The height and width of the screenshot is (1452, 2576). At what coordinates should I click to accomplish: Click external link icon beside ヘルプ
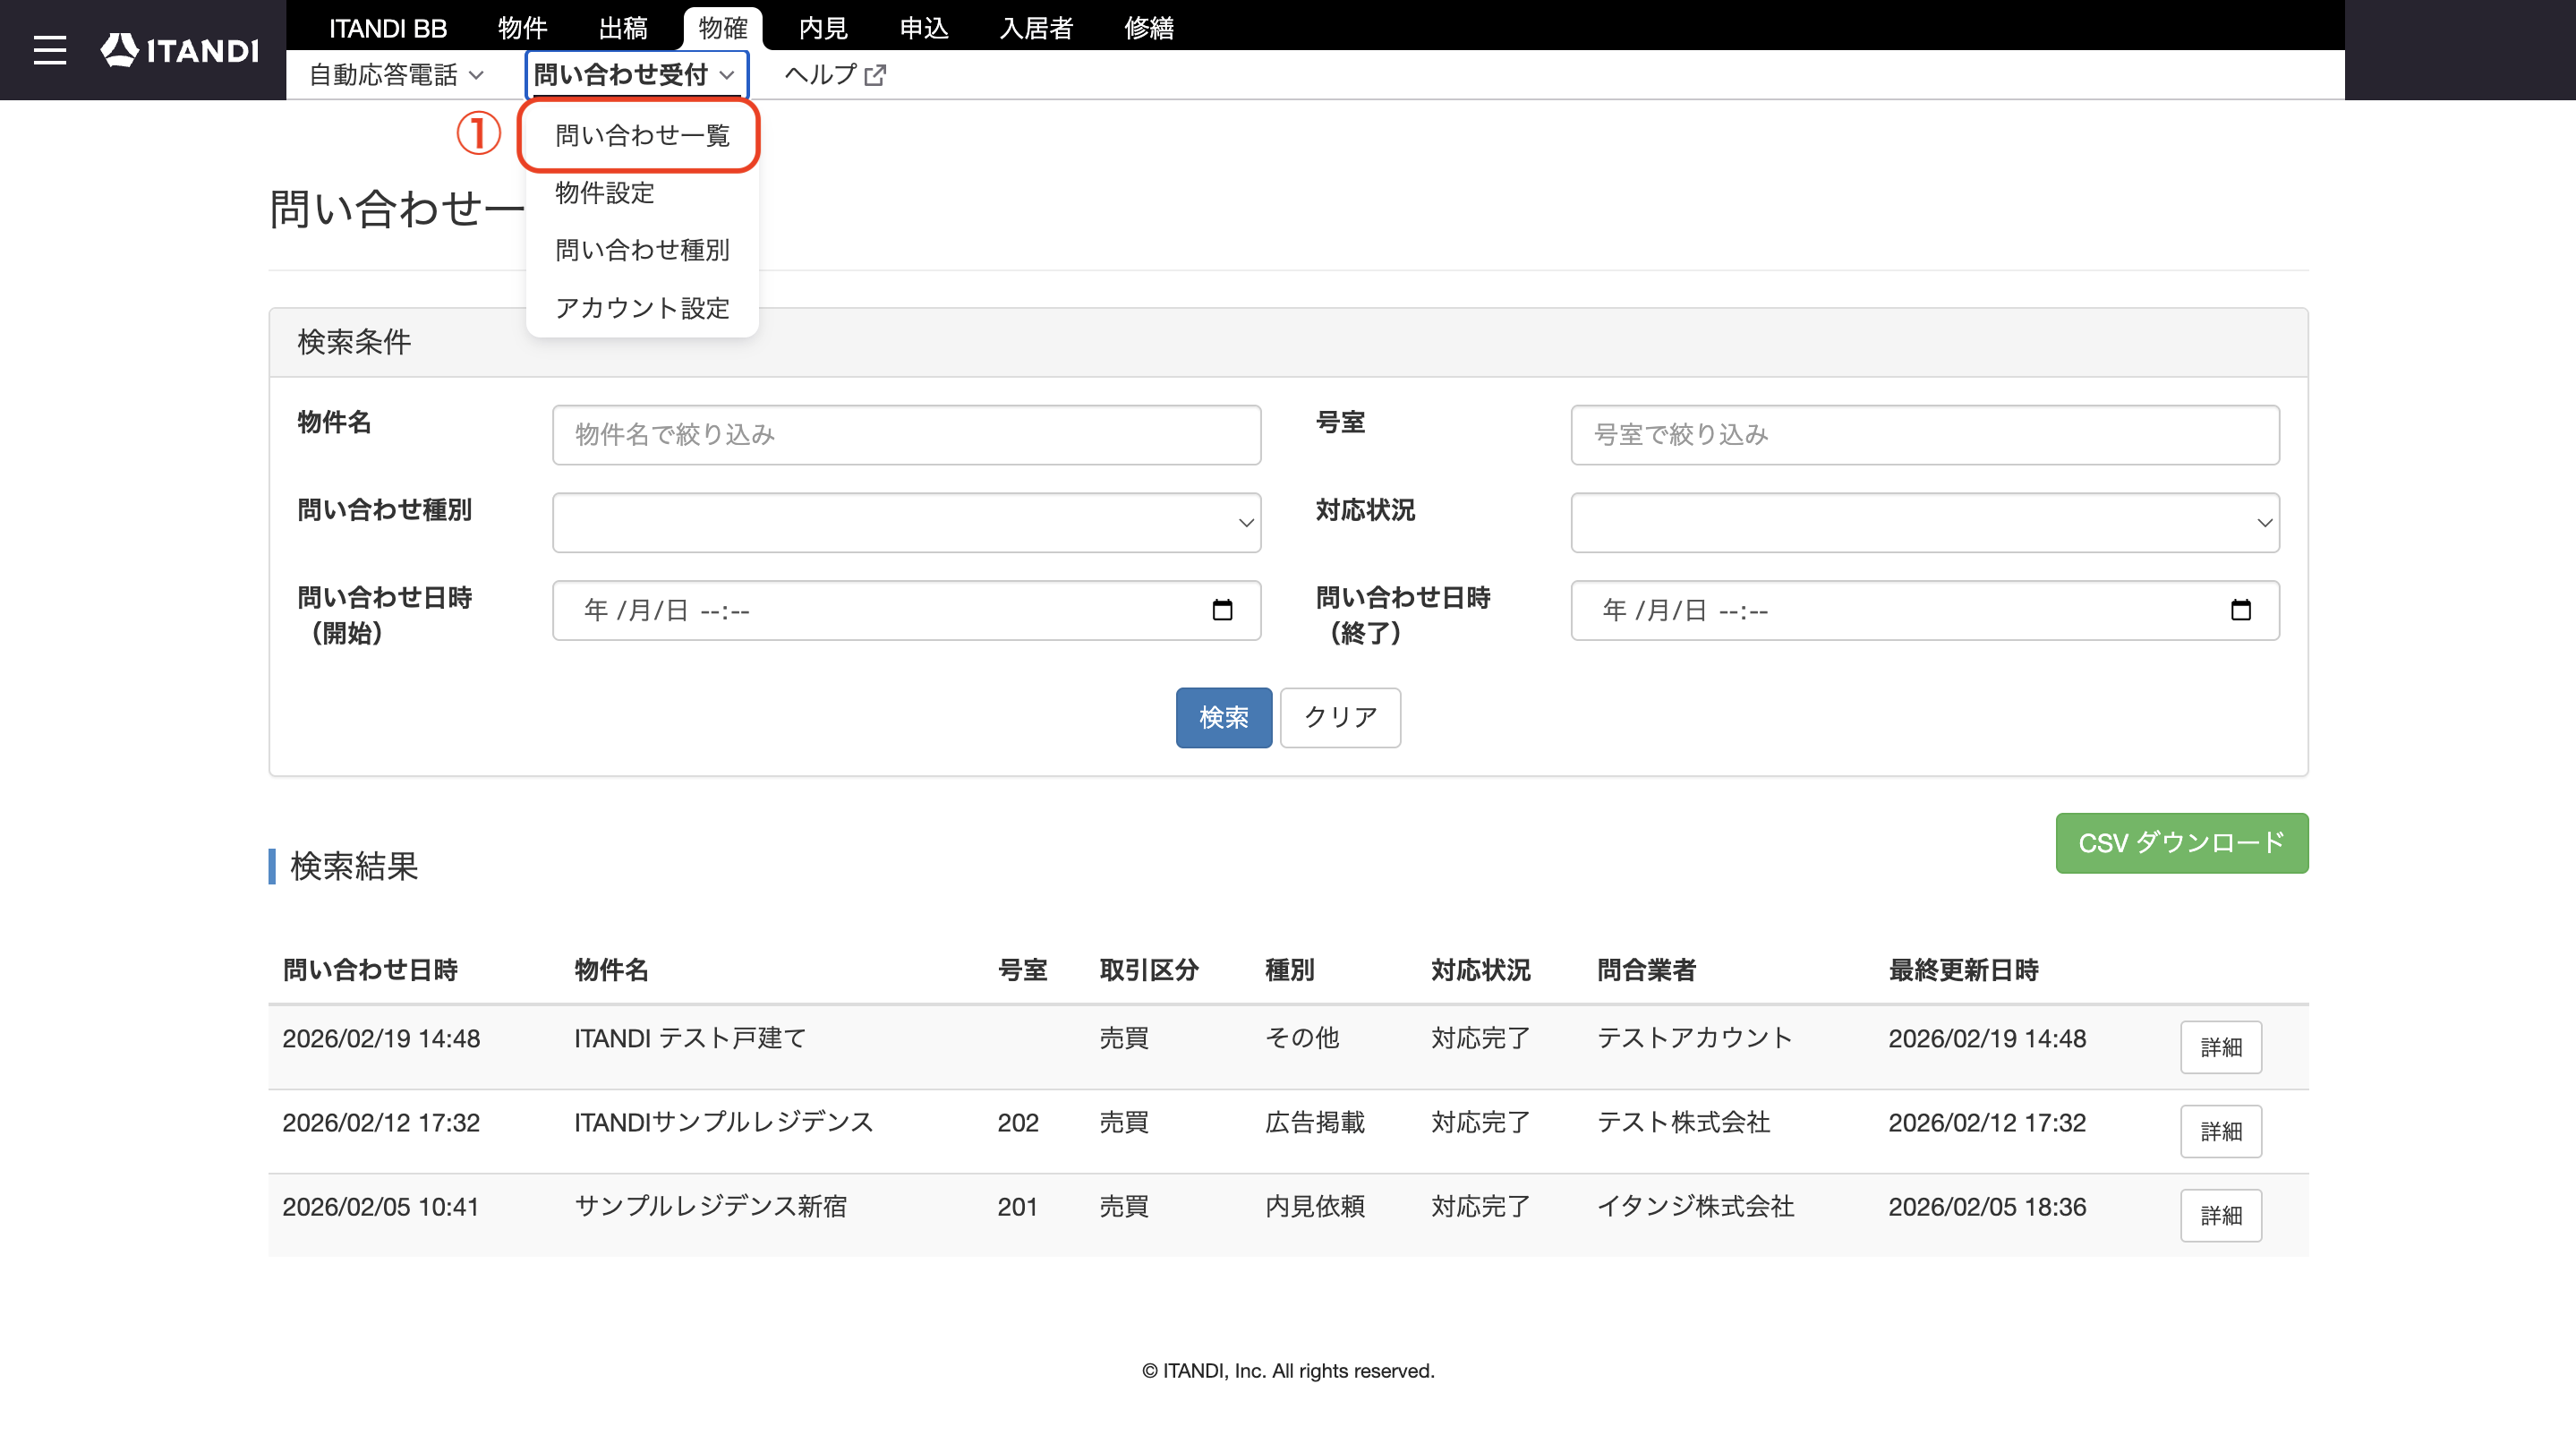pos(875,75)
